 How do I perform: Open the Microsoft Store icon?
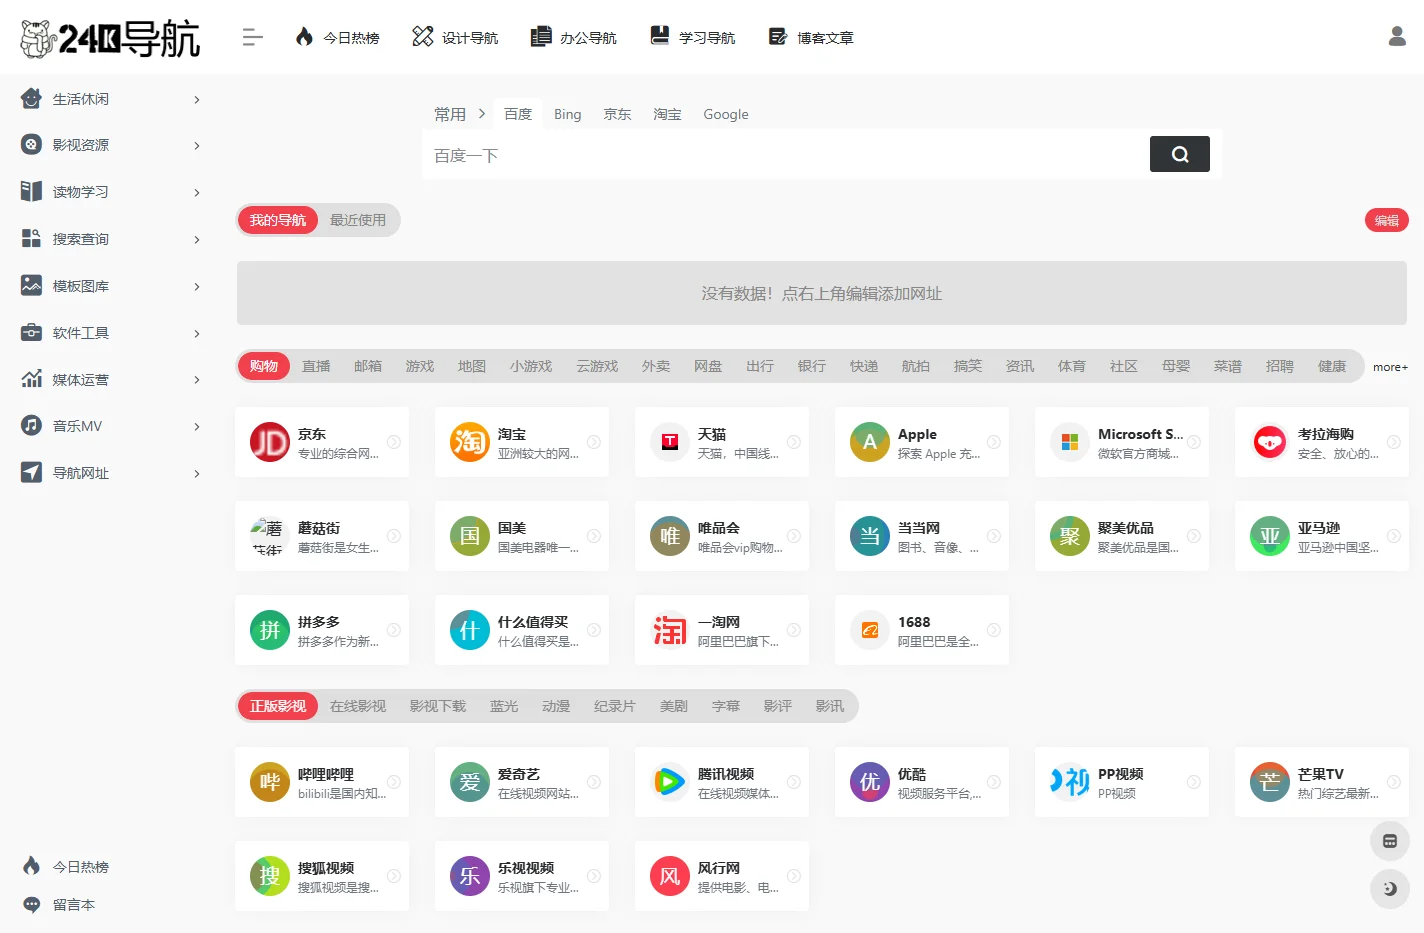pyautogui.click(x=1069, y=442)
